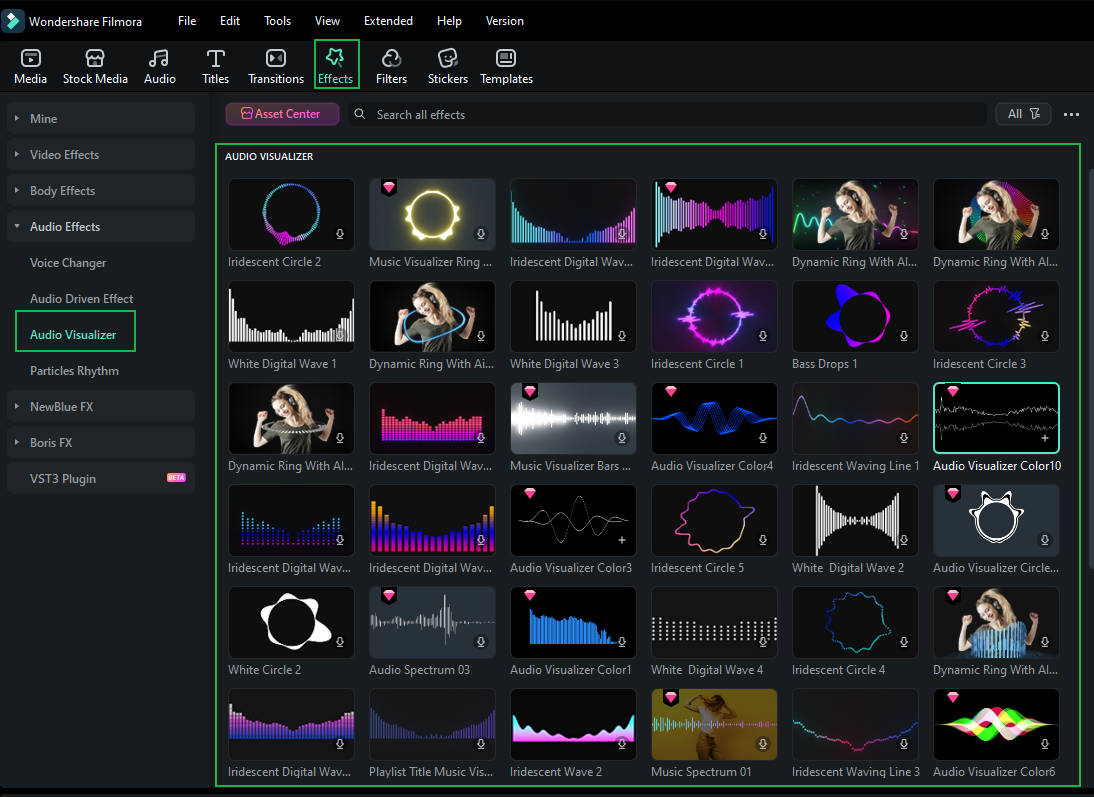Open the Transitions panel

click(x=275, y=66)
